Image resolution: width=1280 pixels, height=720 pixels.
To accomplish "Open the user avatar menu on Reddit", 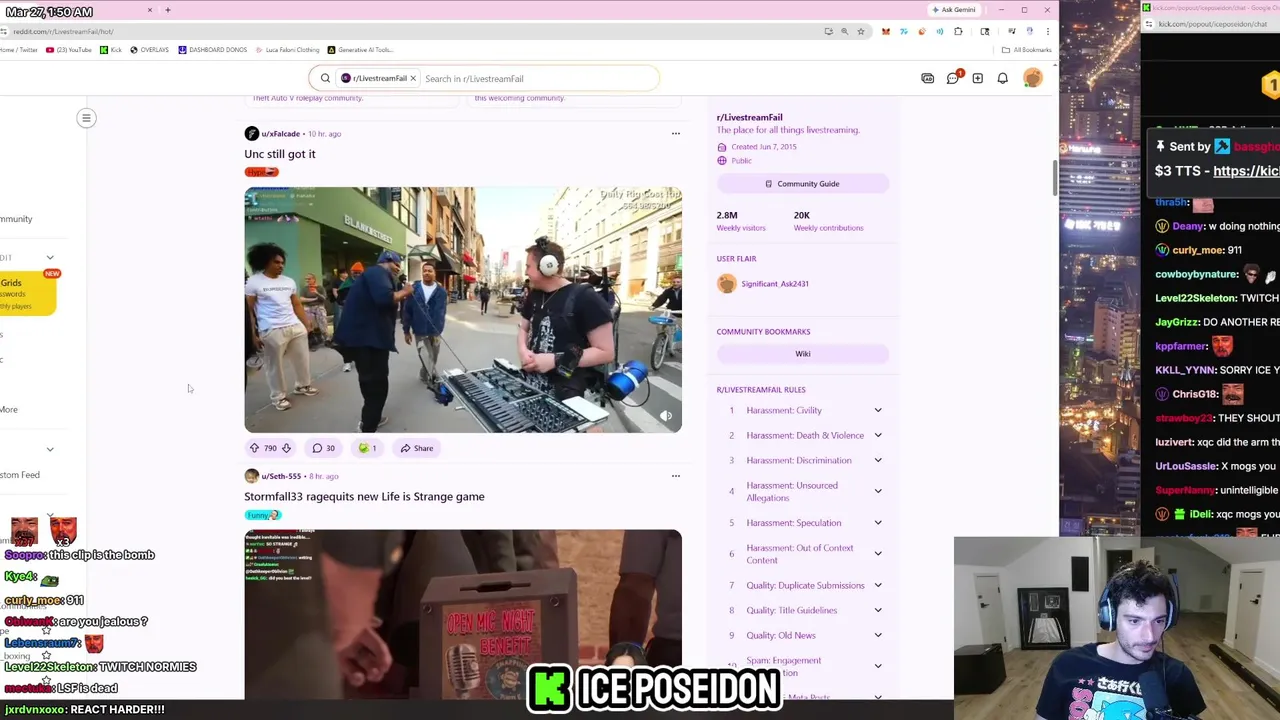I will point(1033,78).
